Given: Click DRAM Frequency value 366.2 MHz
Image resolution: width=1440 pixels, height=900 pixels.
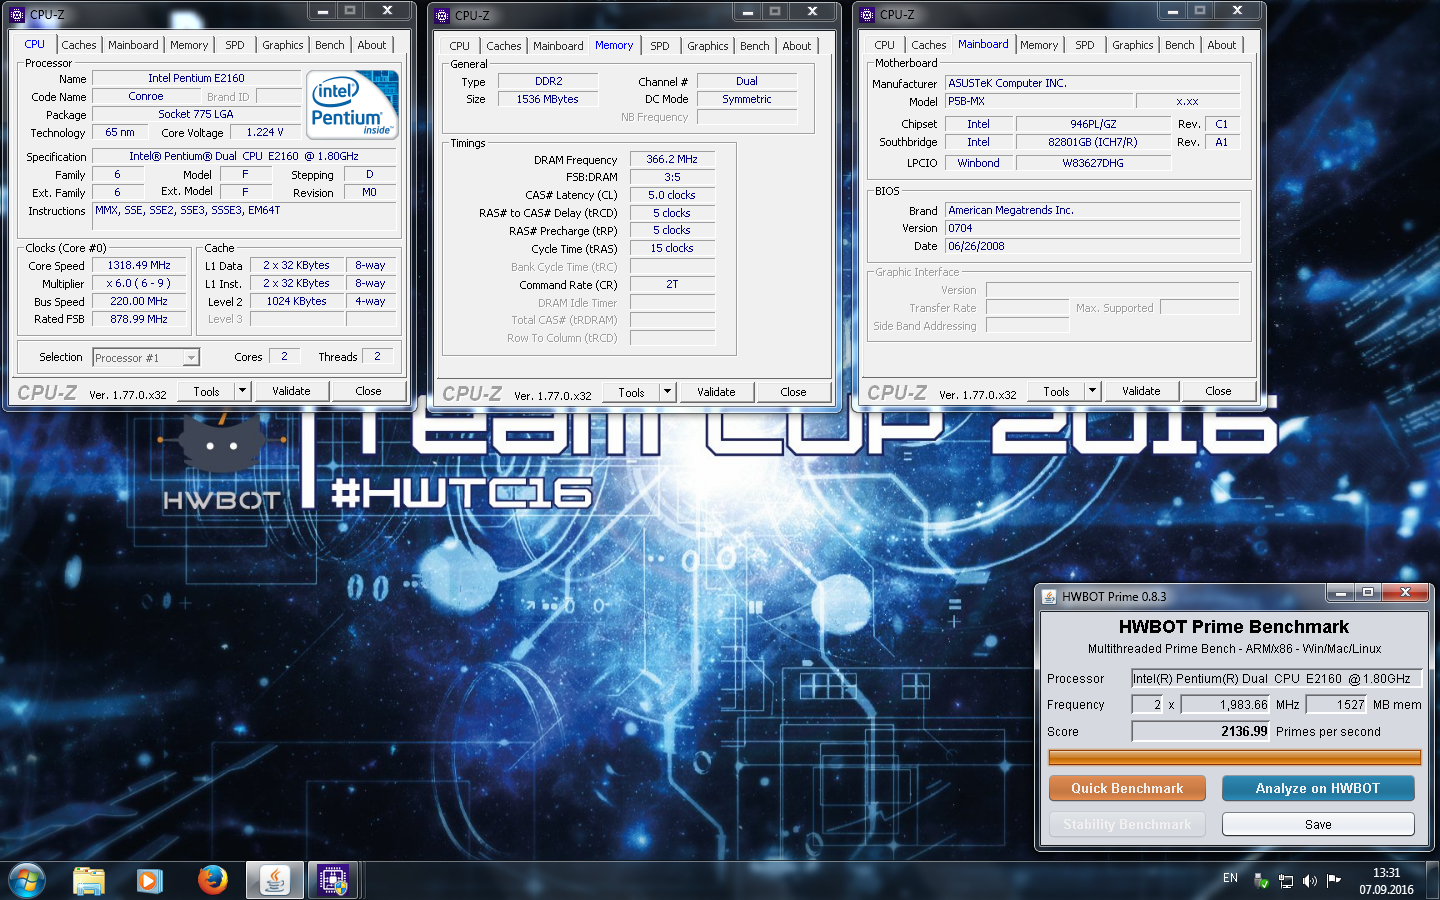Looking at the screenshot, I should pyautogui.click(x=672, y=159).
